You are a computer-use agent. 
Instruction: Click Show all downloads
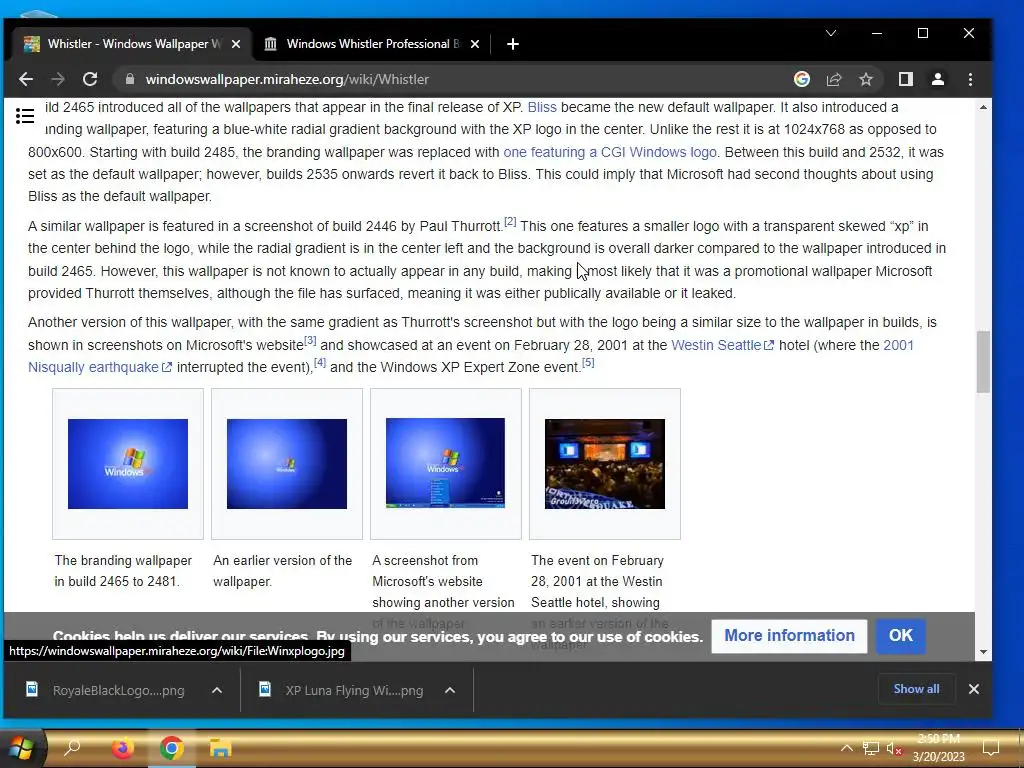pyautogui.click(x=916, y=689)
